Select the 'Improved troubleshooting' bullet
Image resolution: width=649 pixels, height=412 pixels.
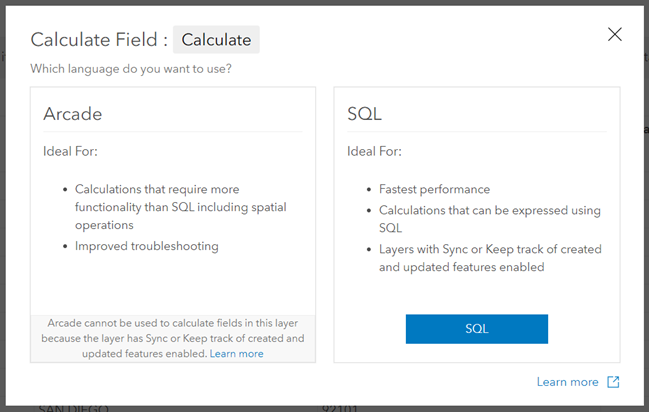point(146,246)
